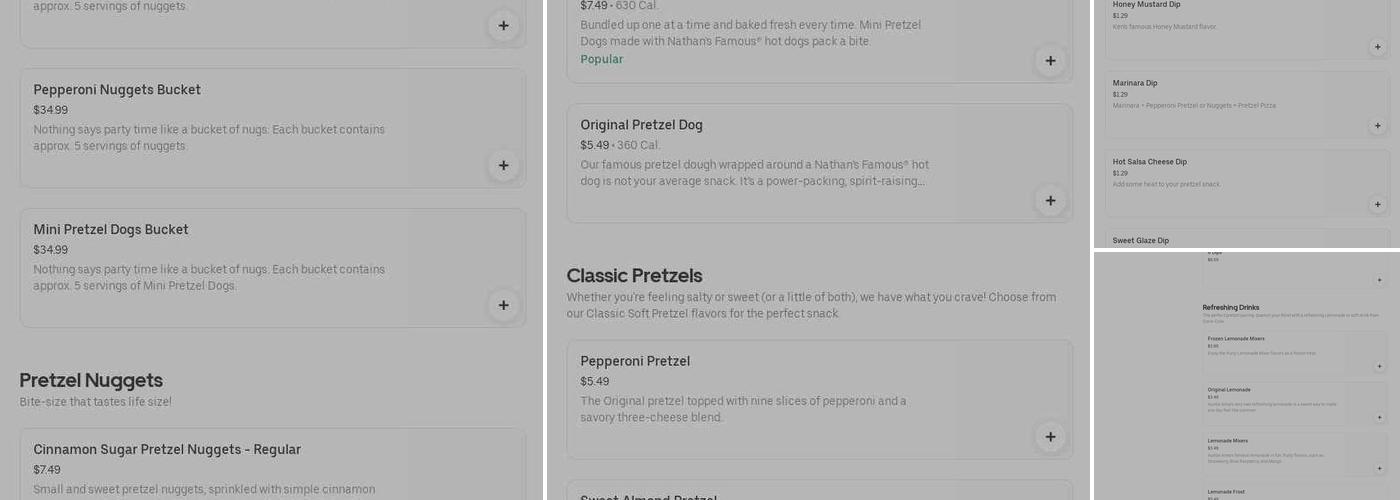Add Frozen Lemonade Mixers to order
The image size is (1400, 500).
point(1379,366)
